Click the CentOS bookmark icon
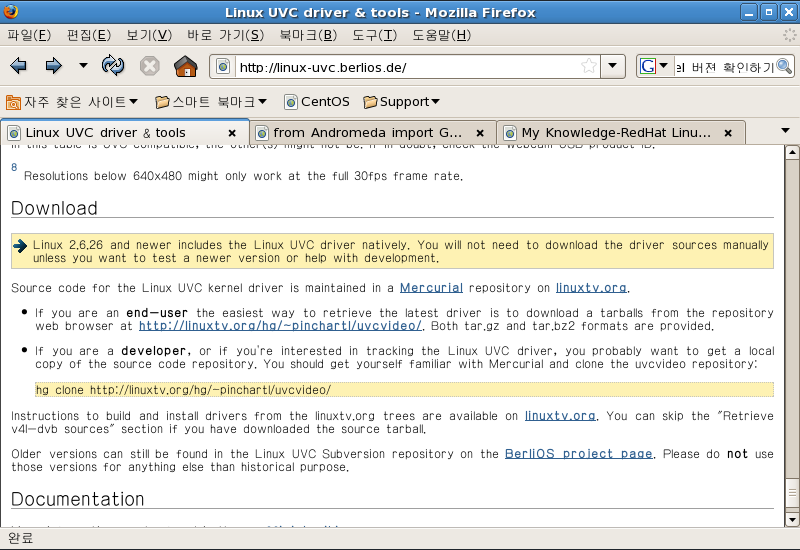 tap(291, 102)
